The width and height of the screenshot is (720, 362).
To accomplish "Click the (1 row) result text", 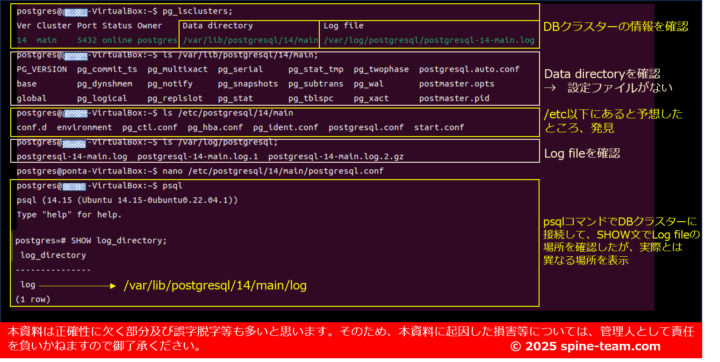I will (x=33, y=300).
